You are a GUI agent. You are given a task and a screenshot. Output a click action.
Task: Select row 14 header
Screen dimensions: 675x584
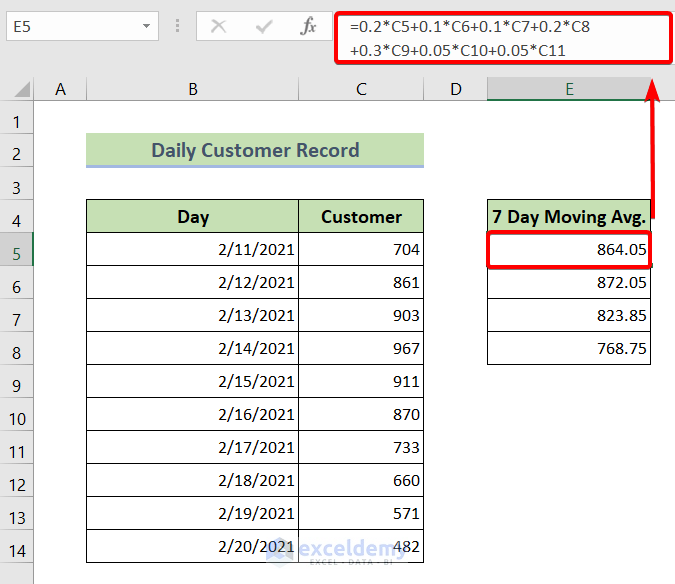16,552
